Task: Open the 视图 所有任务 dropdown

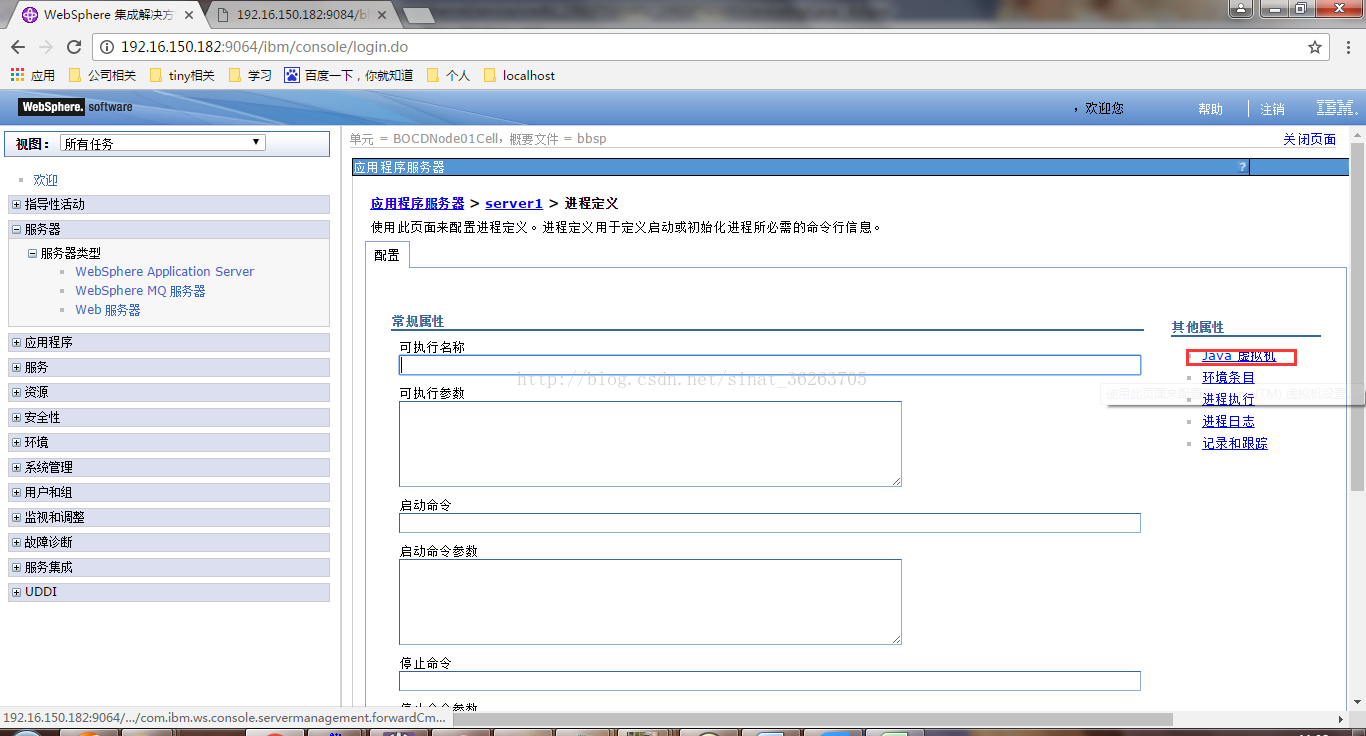Action: (x=162, y=143)
